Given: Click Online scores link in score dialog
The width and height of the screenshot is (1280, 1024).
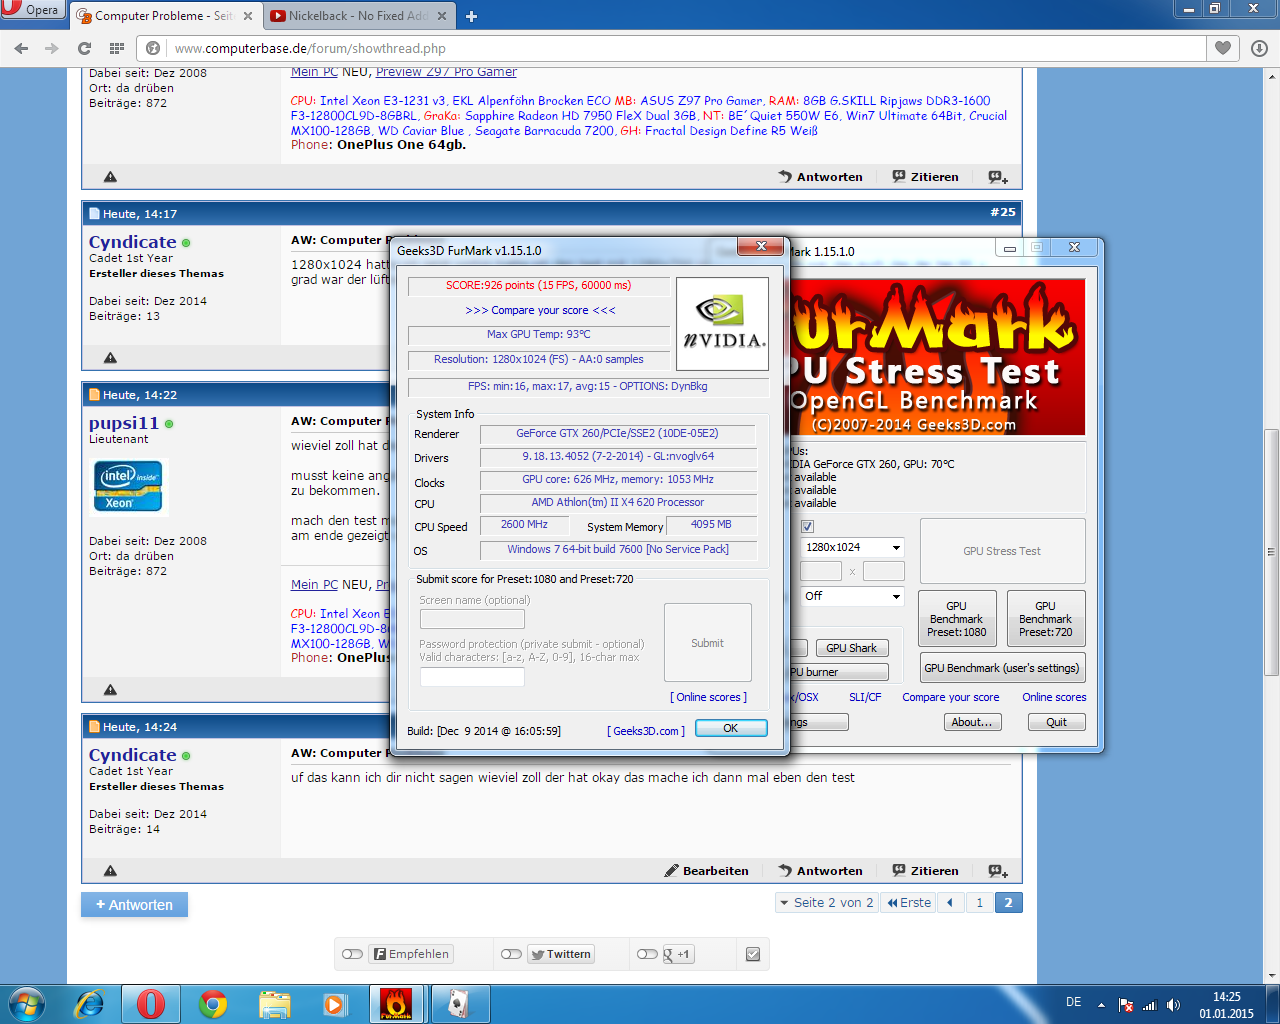Looking at the screenshot, I should click(708, 697).
